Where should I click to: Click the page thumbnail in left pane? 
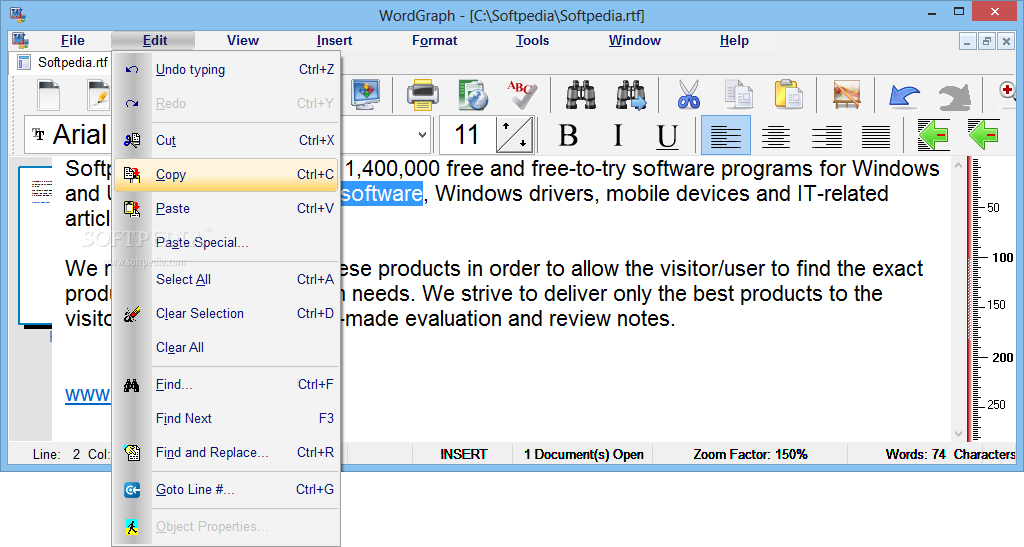pyautogui.click(x=35, y=245)
